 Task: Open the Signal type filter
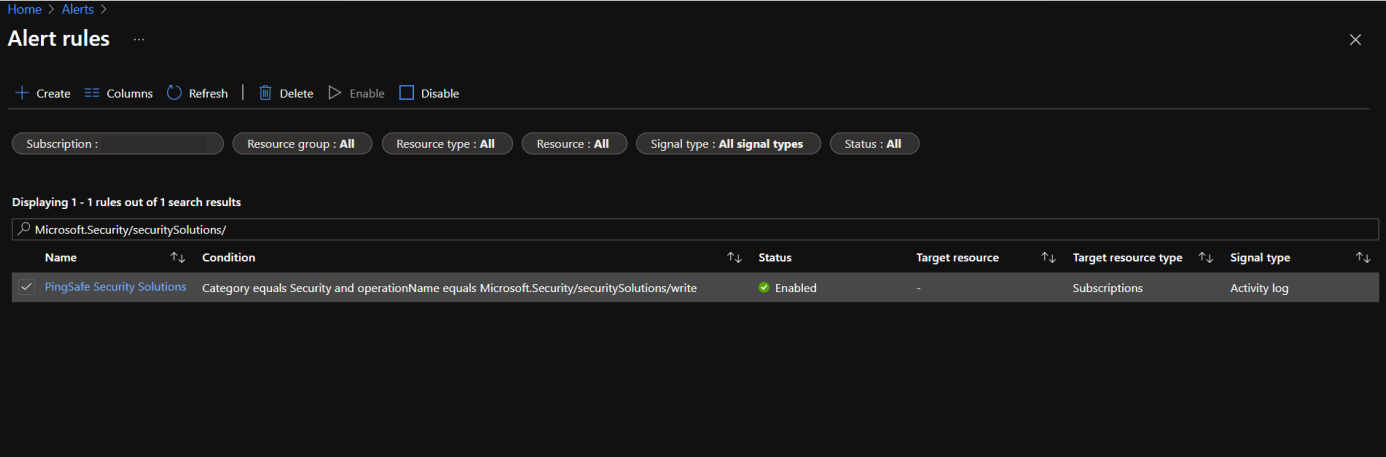[727, 144]
